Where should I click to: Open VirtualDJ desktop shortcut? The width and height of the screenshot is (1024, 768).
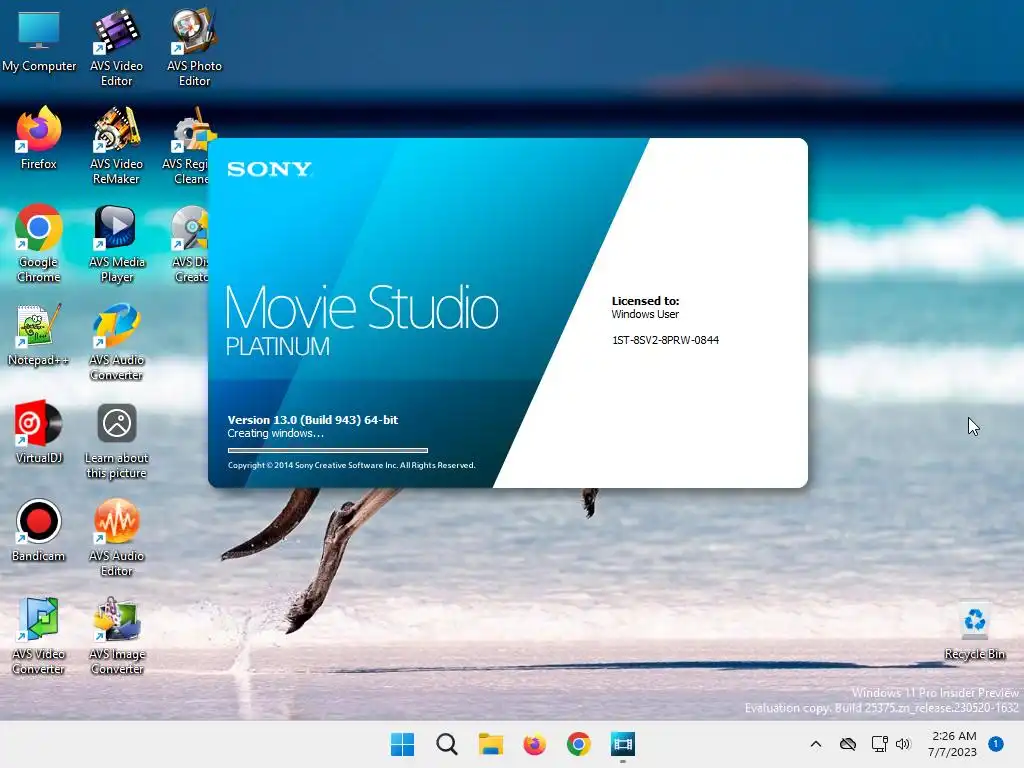tap(39, 432)
